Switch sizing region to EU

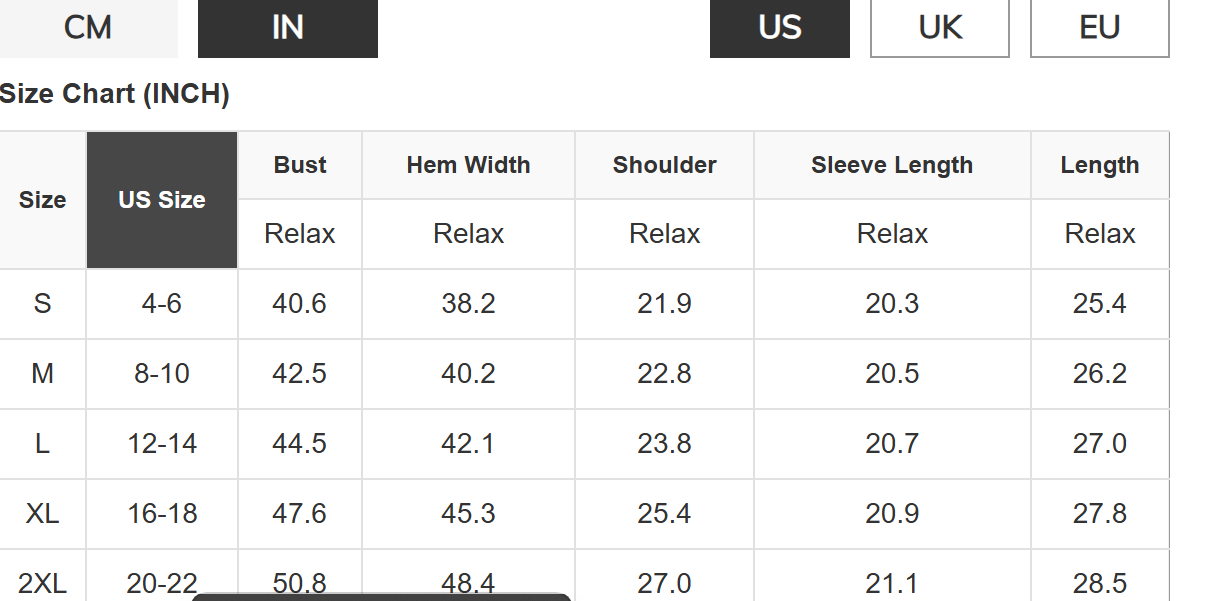click(1100, 28)
